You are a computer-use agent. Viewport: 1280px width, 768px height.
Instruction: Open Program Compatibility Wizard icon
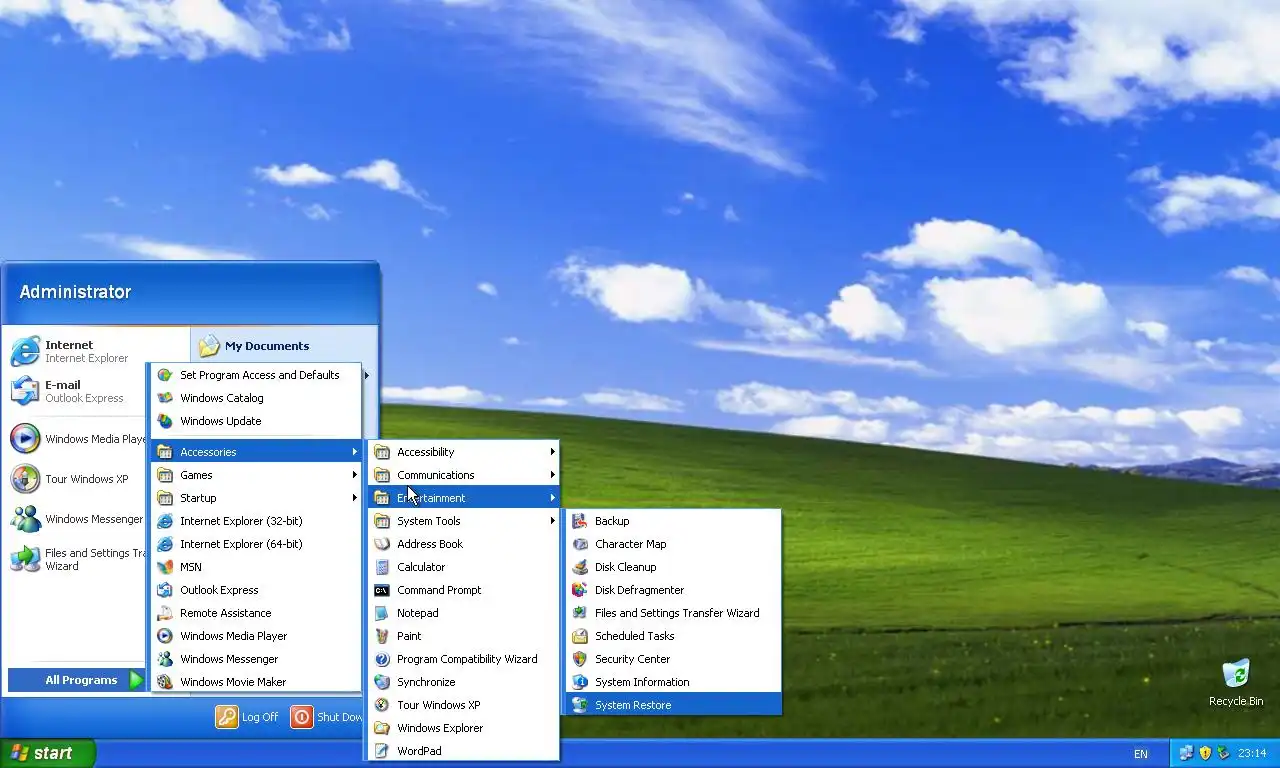pos(382,659)
